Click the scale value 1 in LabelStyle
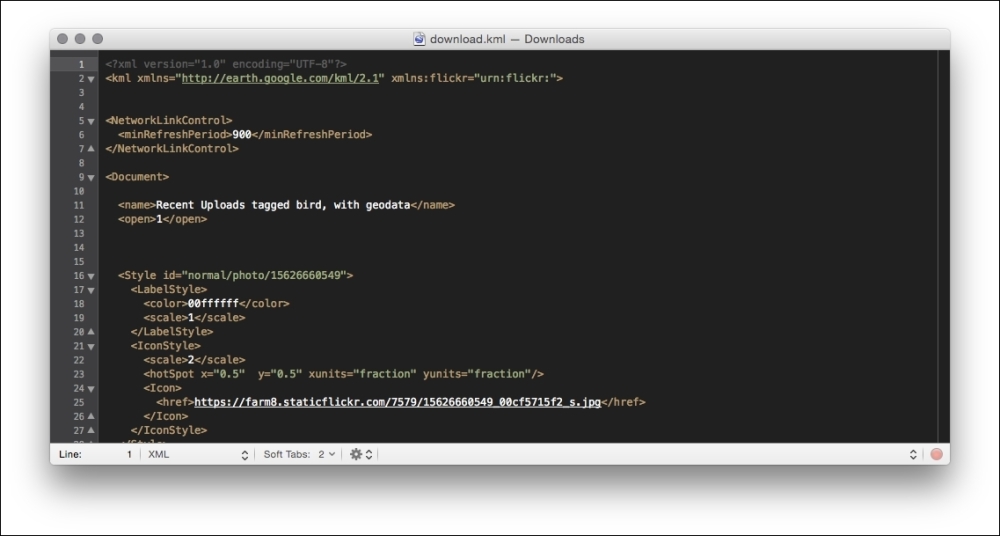This screenshot has height=536, width=1000. [x=191, y=318]
